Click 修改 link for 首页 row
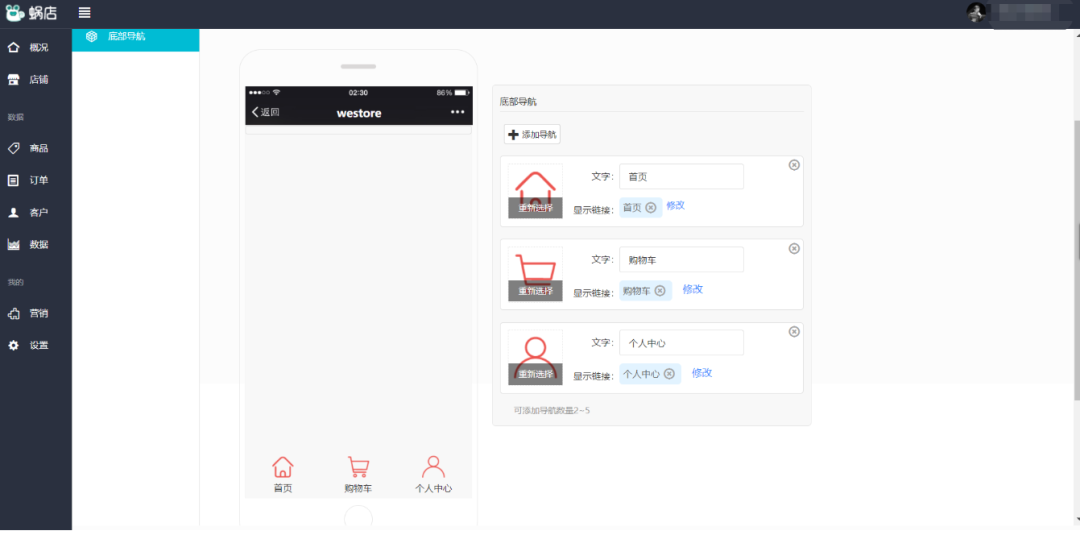The width and height of the screenshot is (1080, 539). [676, 205]
